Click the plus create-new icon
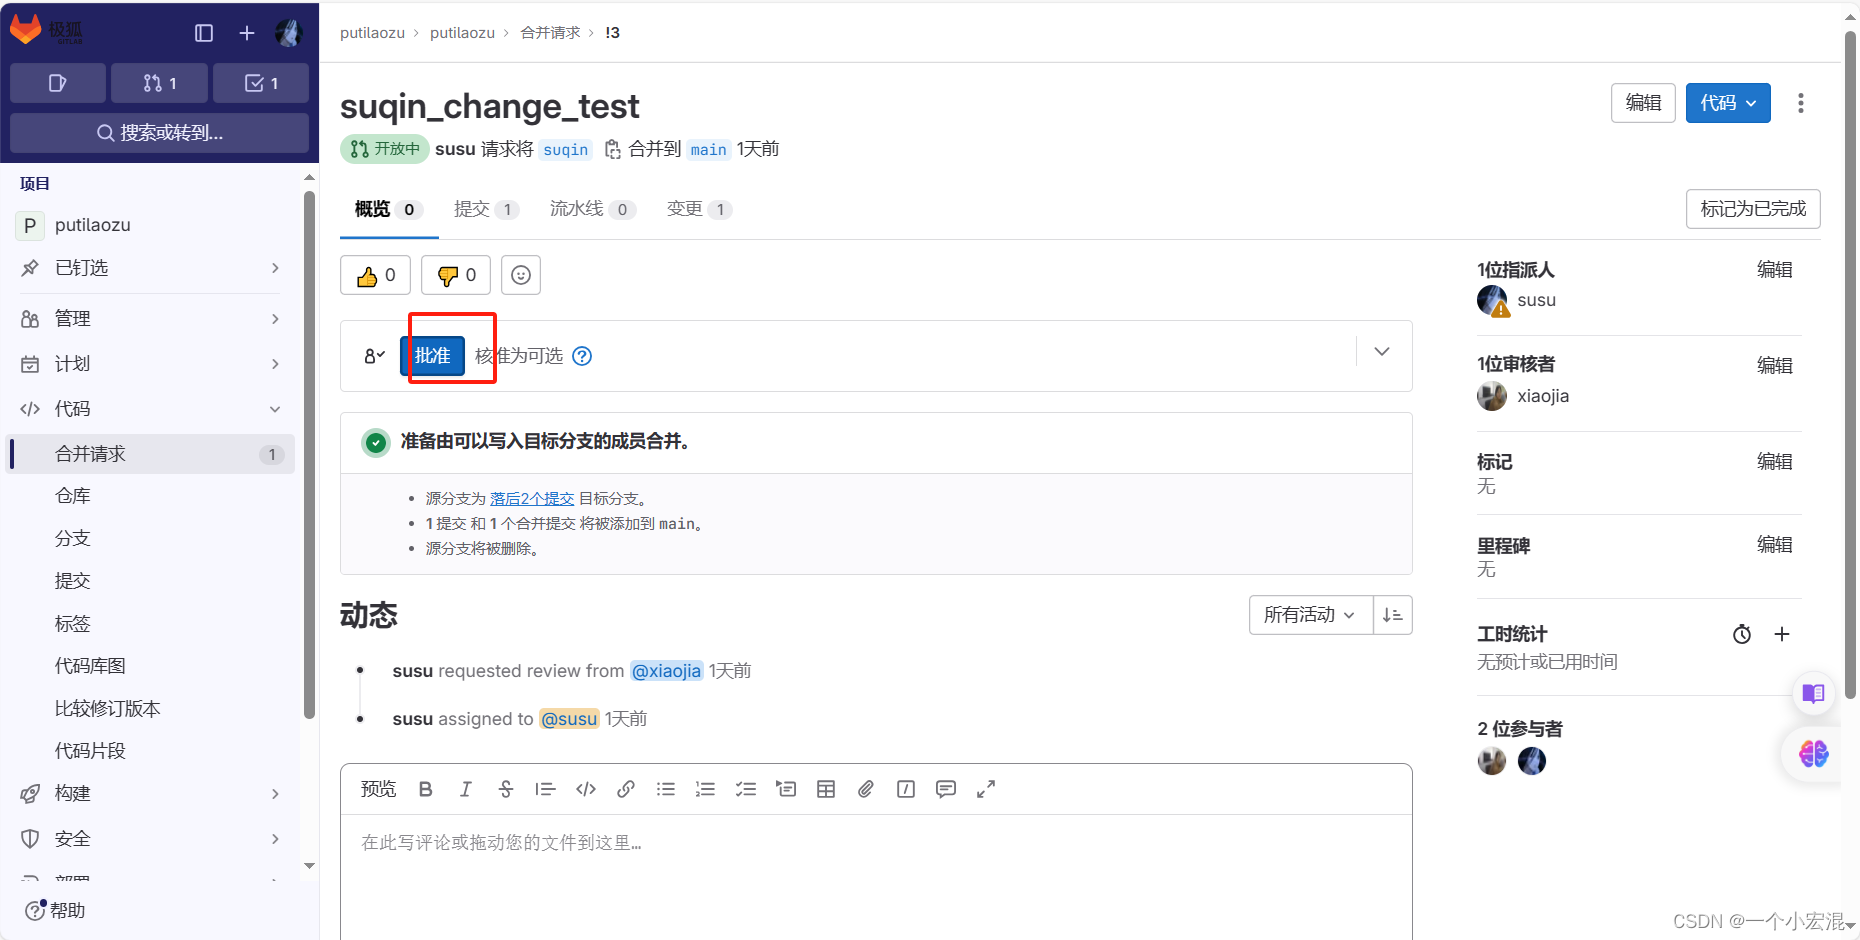The image size is (1860, 940). [247, 33]
